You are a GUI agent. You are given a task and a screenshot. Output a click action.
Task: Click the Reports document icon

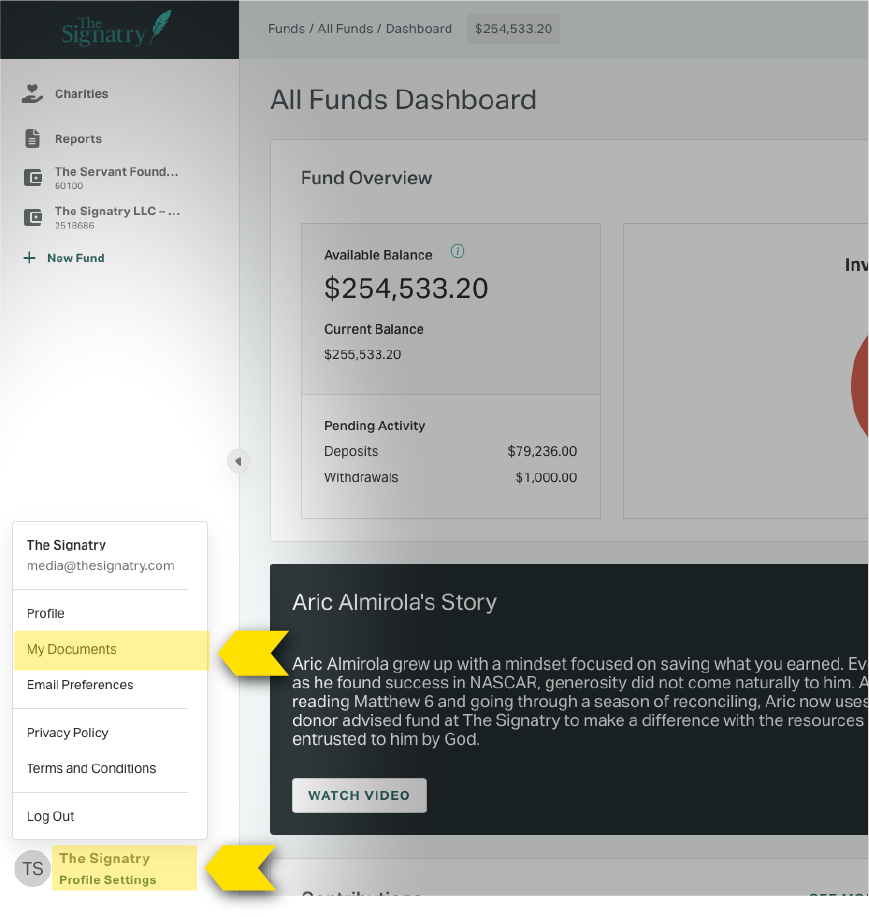pos(33,139)
